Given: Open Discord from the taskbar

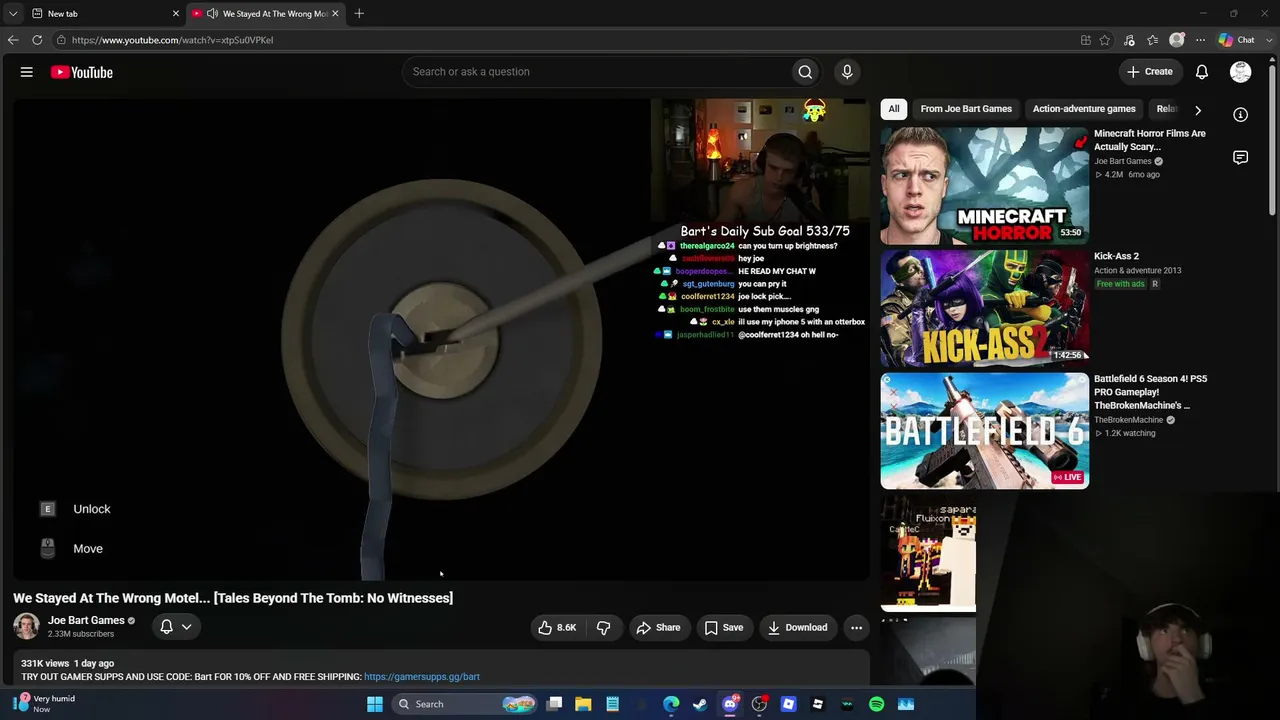Looking at the screenshot, I should point(730,704).
